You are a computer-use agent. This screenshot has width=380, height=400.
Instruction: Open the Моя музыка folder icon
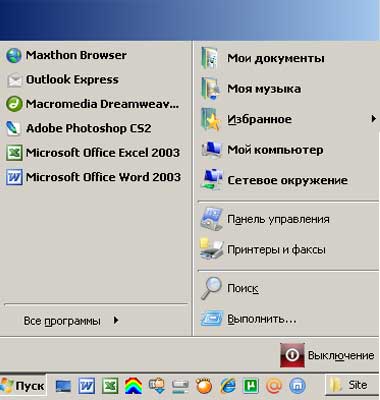211,89
